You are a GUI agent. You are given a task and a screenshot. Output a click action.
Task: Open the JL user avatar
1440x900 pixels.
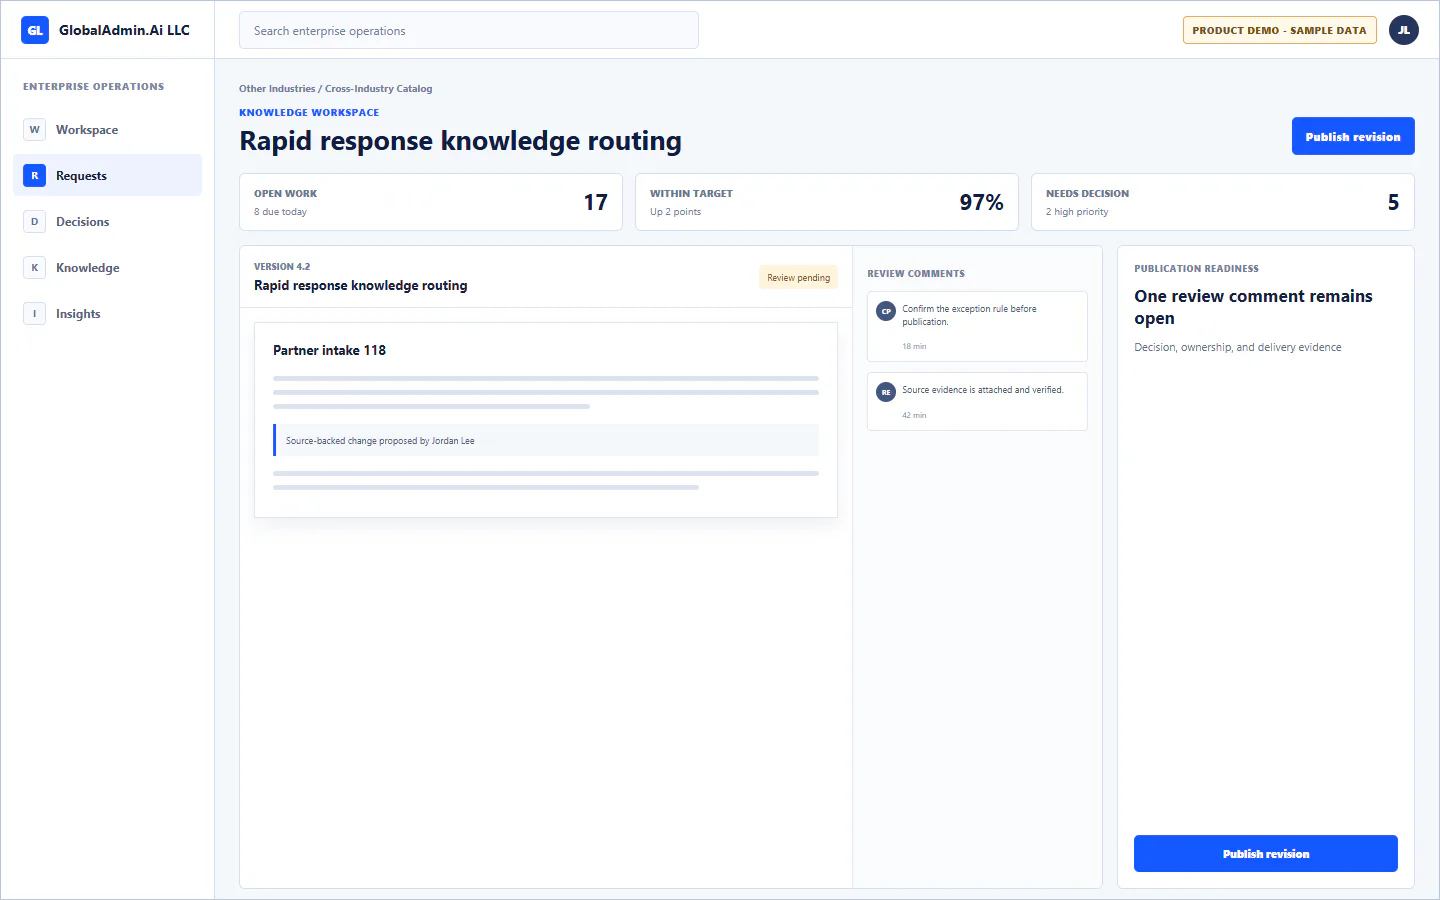click(1404, 30)
